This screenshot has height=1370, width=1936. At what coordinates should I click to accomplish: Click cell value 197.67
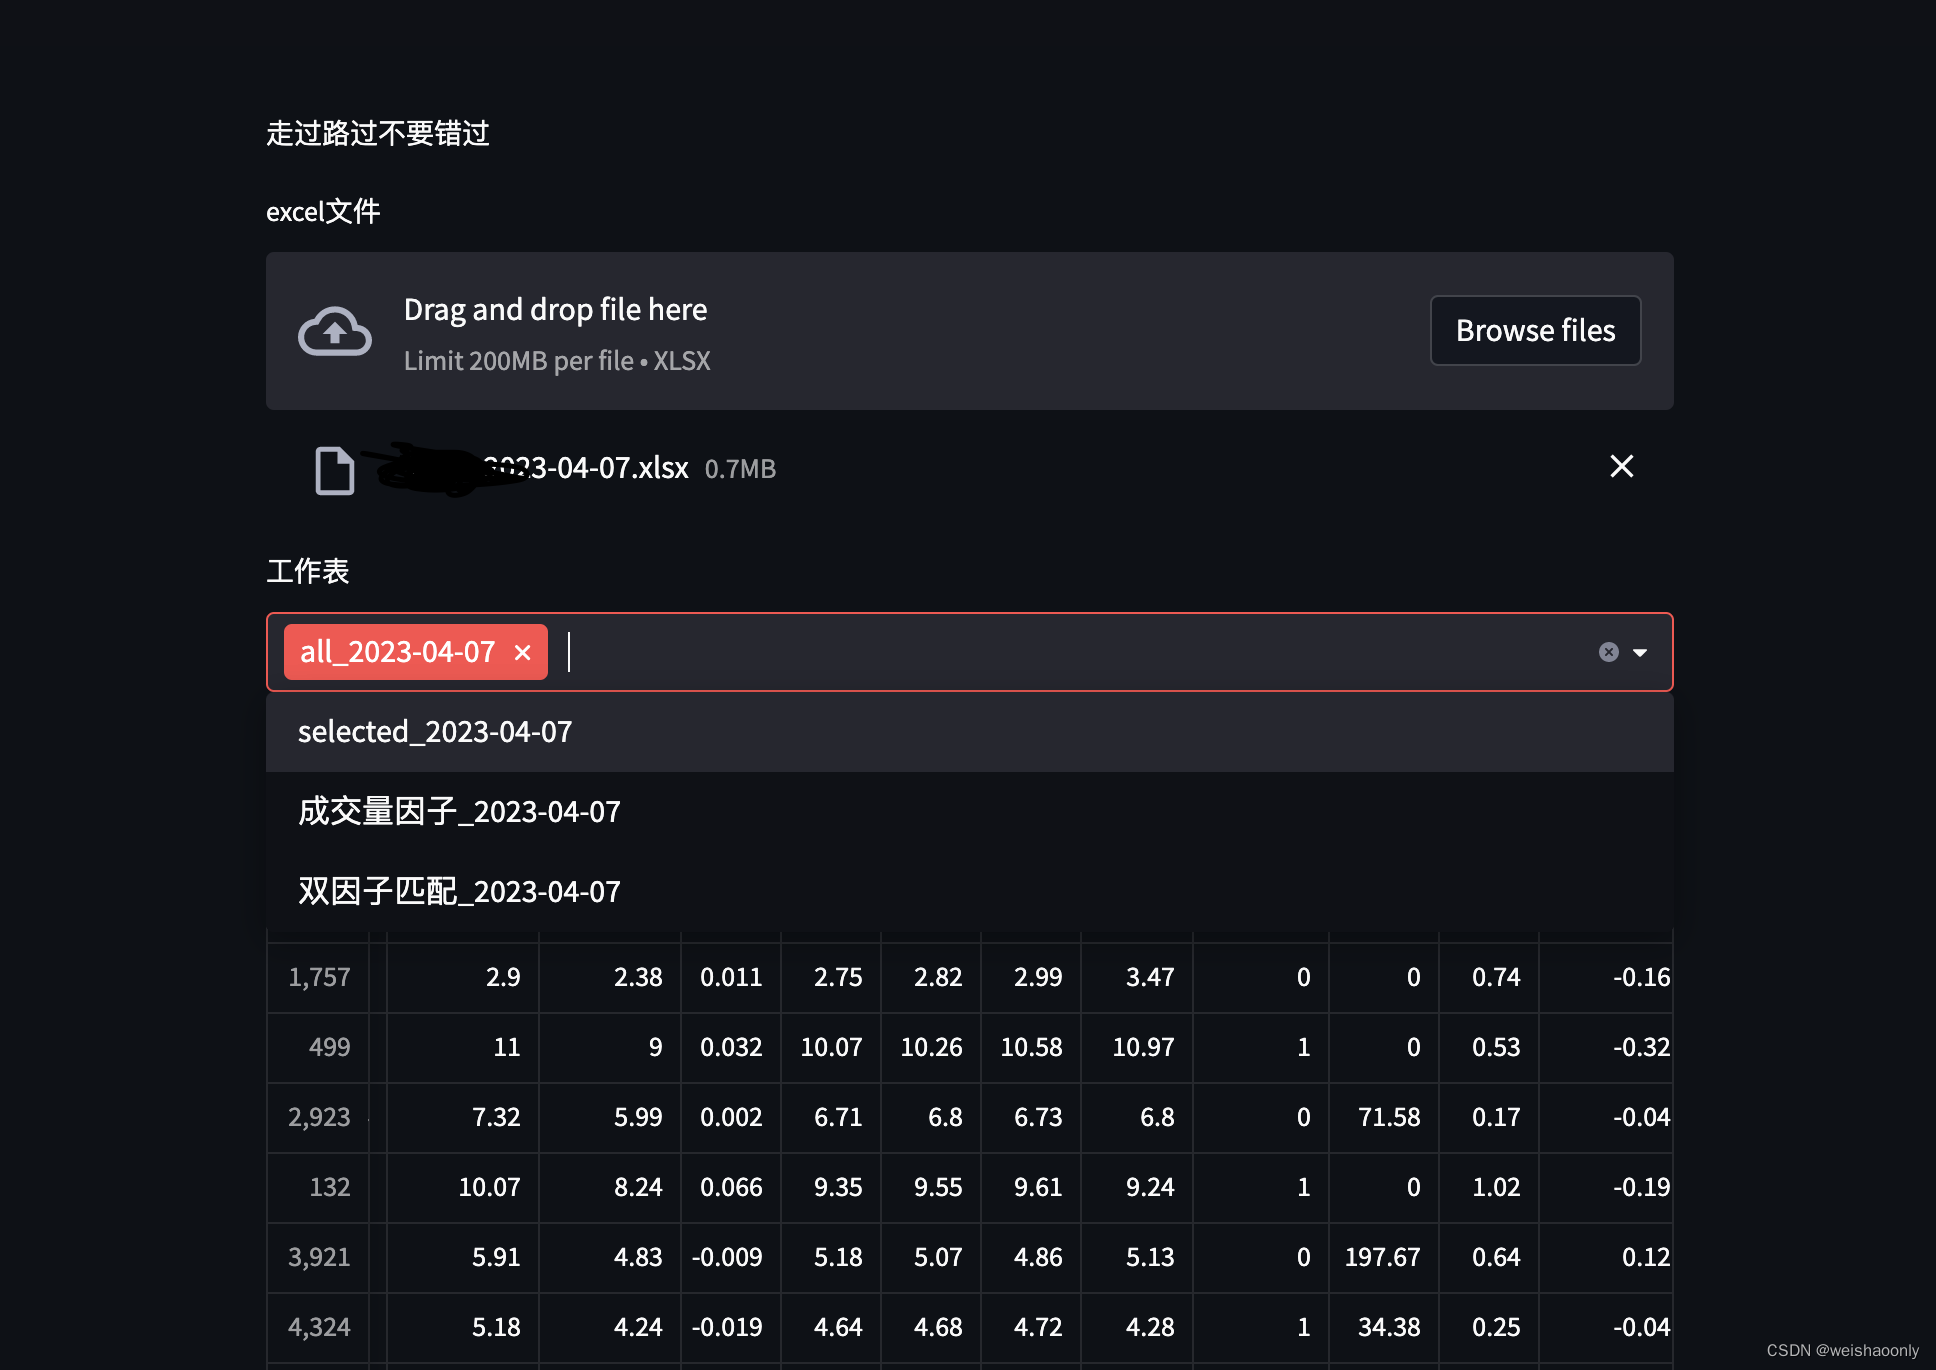tap(1383, 1257)
